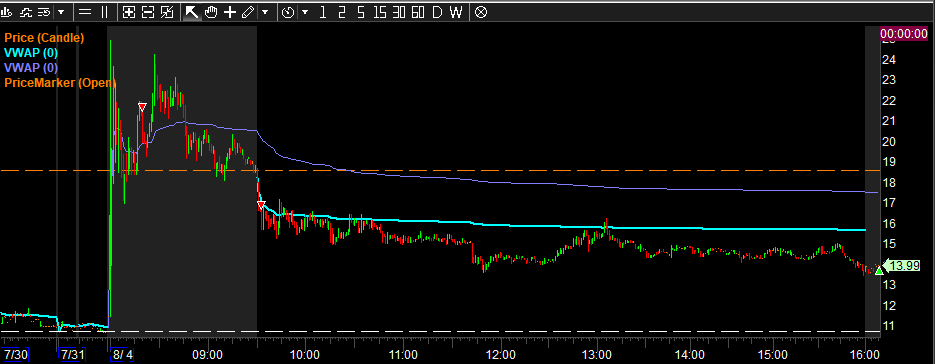The image size is (935, 364).
Task: Expand the dropdown after the list settings icon
Action: [61, 12]
